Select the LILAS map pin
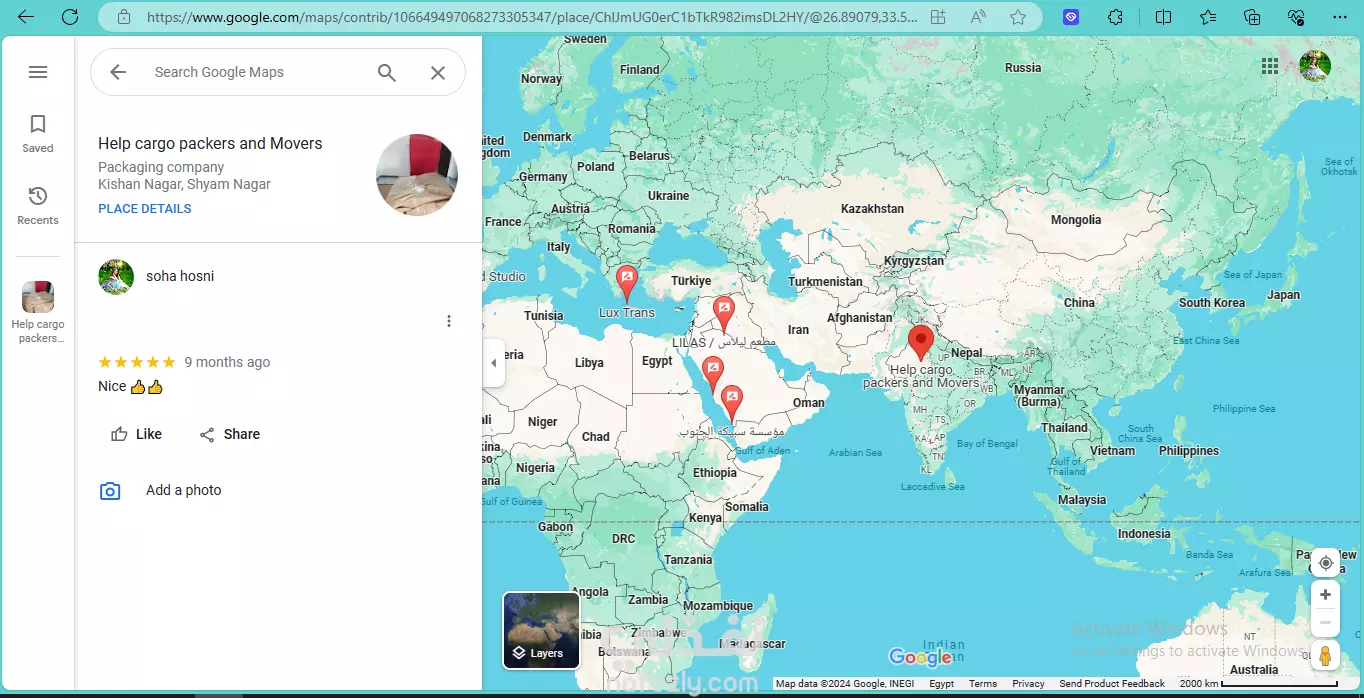The width and height of the screenshot is (1364, 698). click(x=723, y=314)
